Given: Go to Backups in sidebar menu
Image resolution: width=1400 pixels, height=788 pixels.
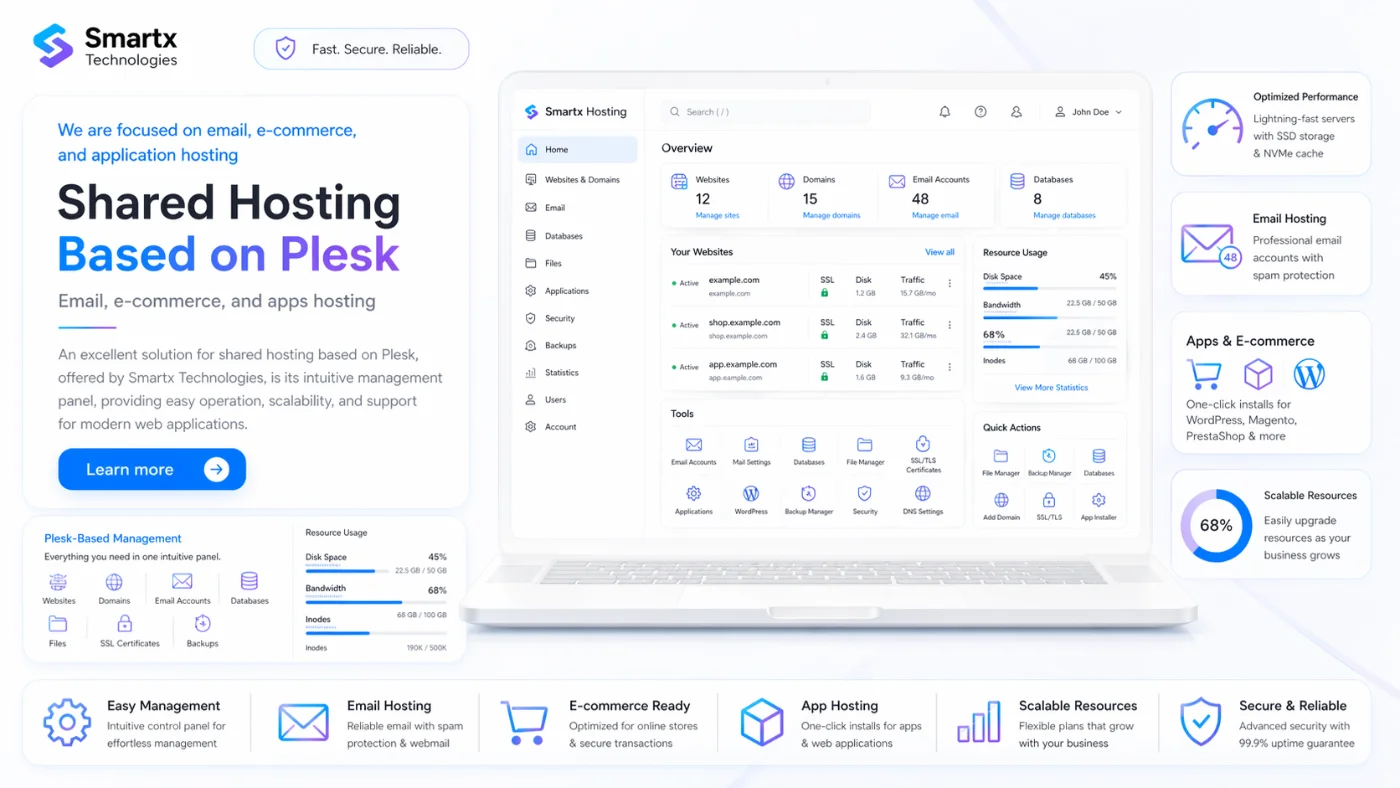Looking at the screenshot, I should tap(560, 346).
